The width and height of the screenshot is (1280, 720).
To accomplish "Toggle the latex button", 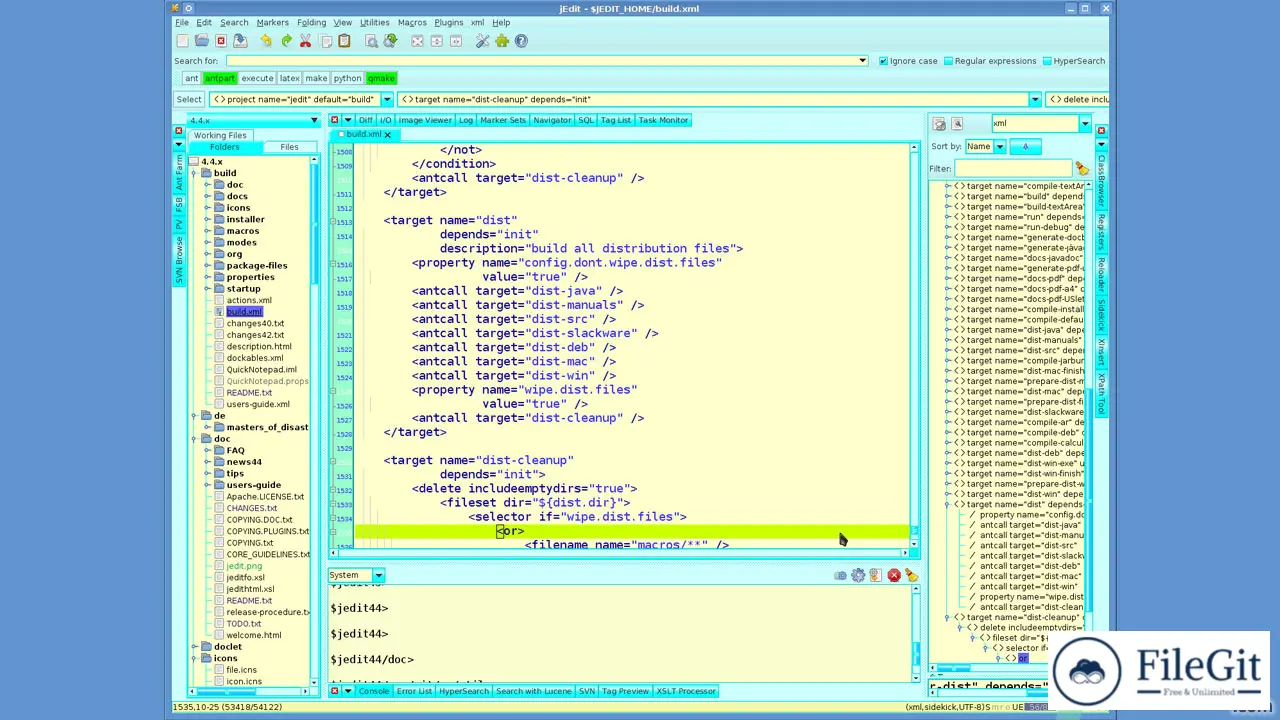I will (289, 78).
